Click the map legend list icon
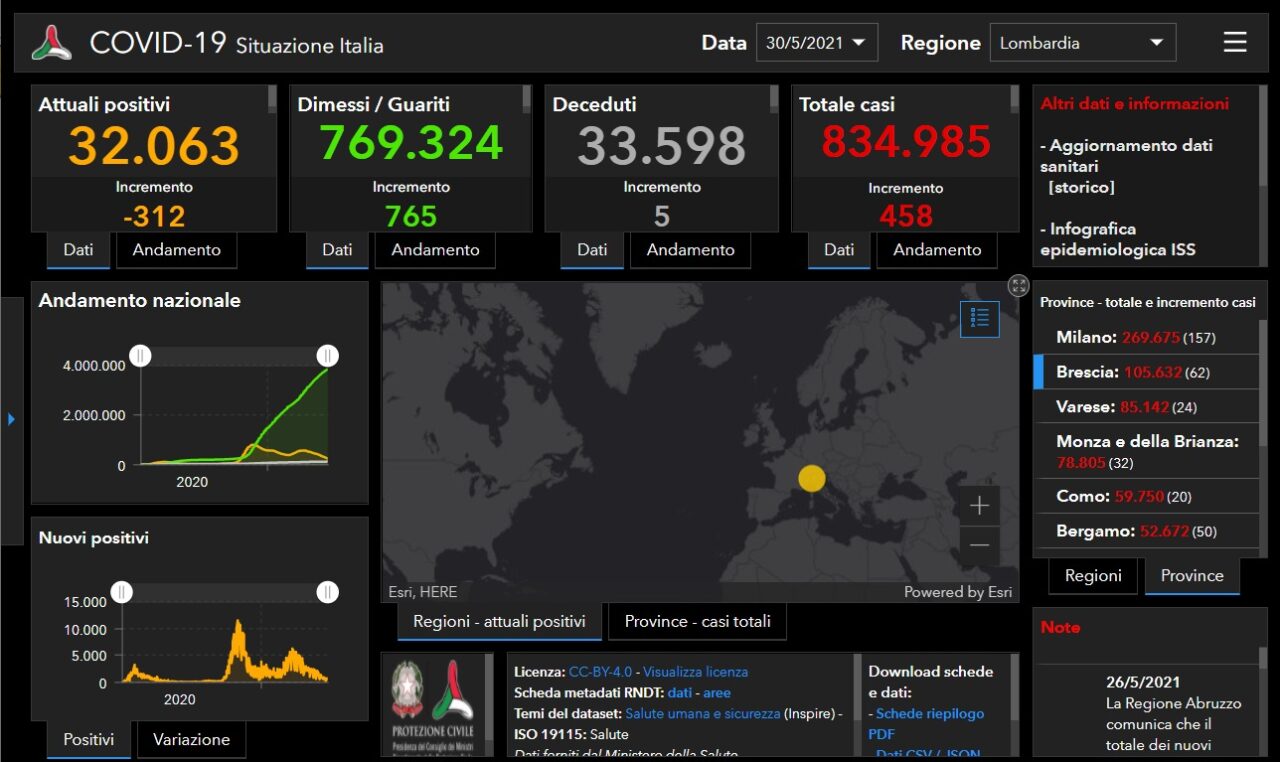The width and height of the screenshot is (1280, 762). pyautogui.click(x=979, y=318)
